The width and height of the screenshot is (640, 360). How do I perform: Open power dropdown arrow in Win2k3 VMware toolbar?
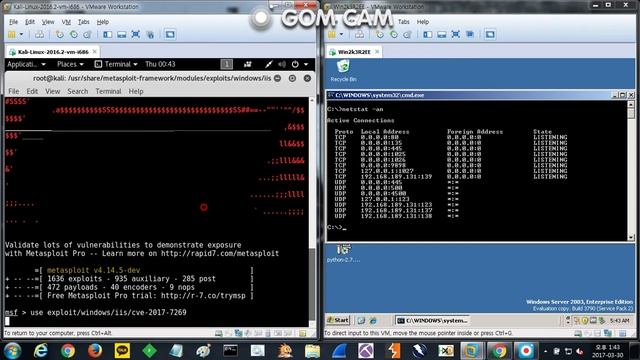(x=341, y=35)
